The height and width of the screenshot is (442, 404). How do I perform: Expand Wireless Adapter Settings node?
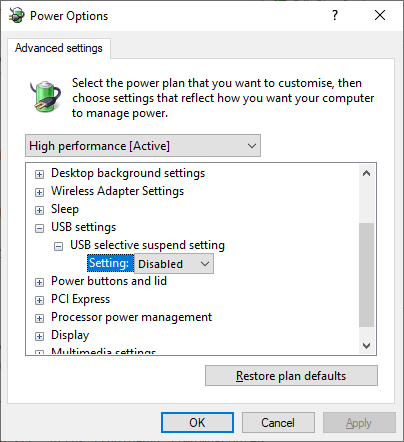(39, 192)
